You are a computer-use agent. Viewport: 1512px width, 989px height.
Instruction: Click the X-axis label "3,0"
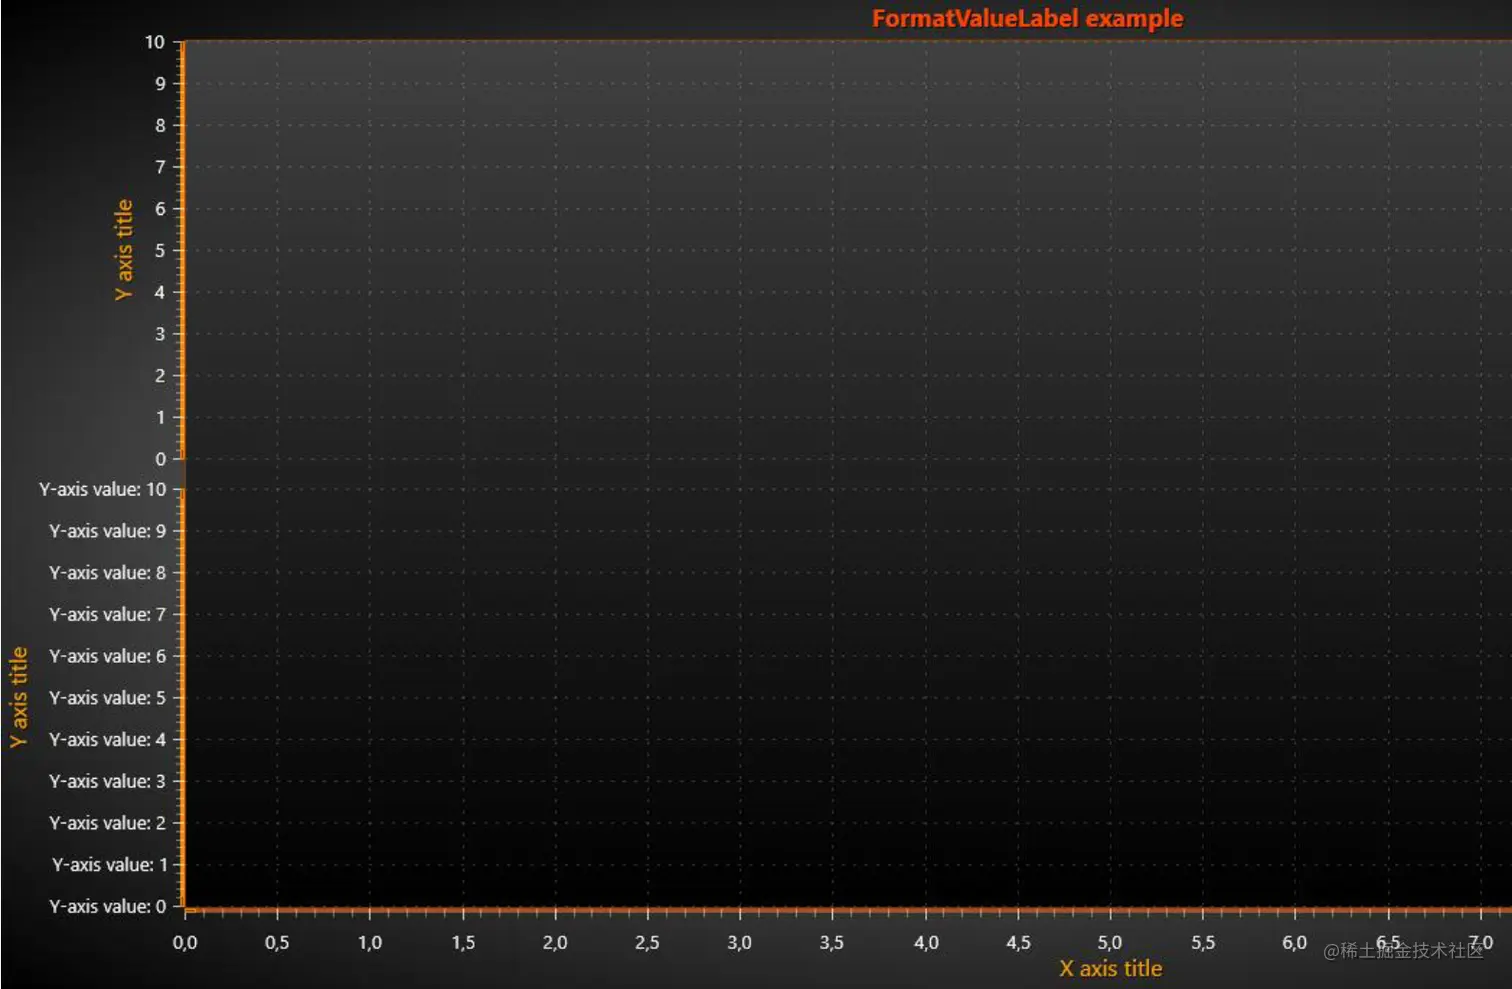click(x=739, y=943)
